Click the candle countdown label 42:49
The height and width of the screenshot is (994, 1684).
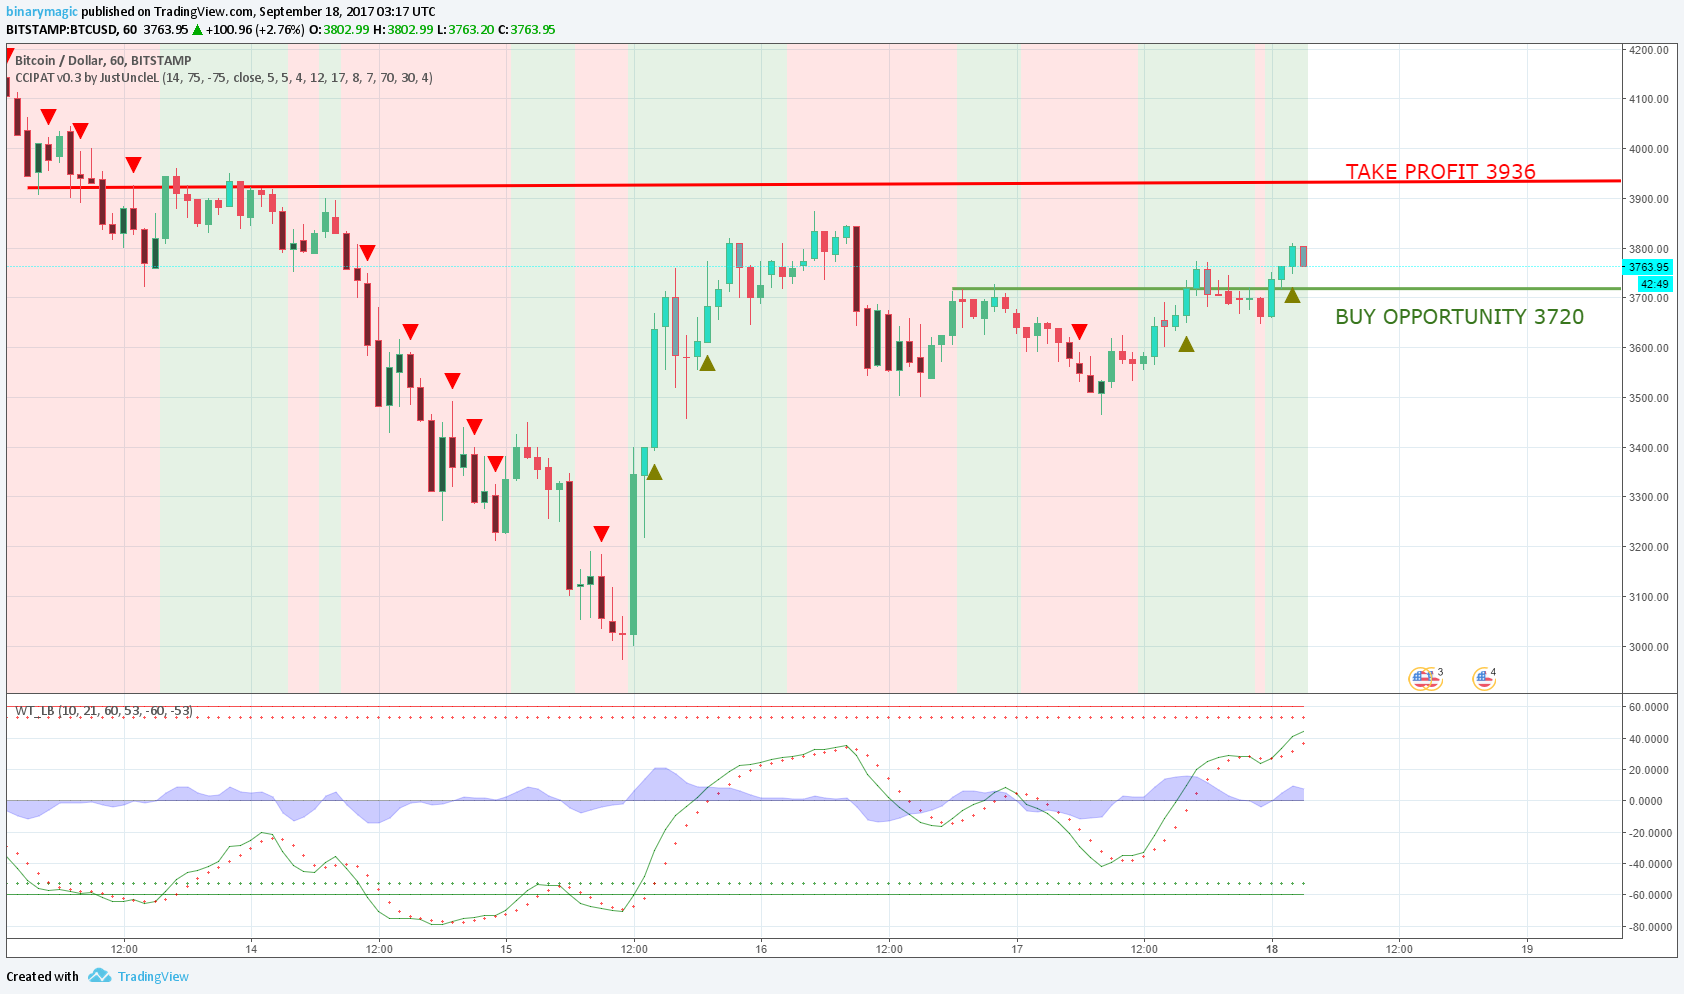pyautogui.click(x=1654, y=284)
